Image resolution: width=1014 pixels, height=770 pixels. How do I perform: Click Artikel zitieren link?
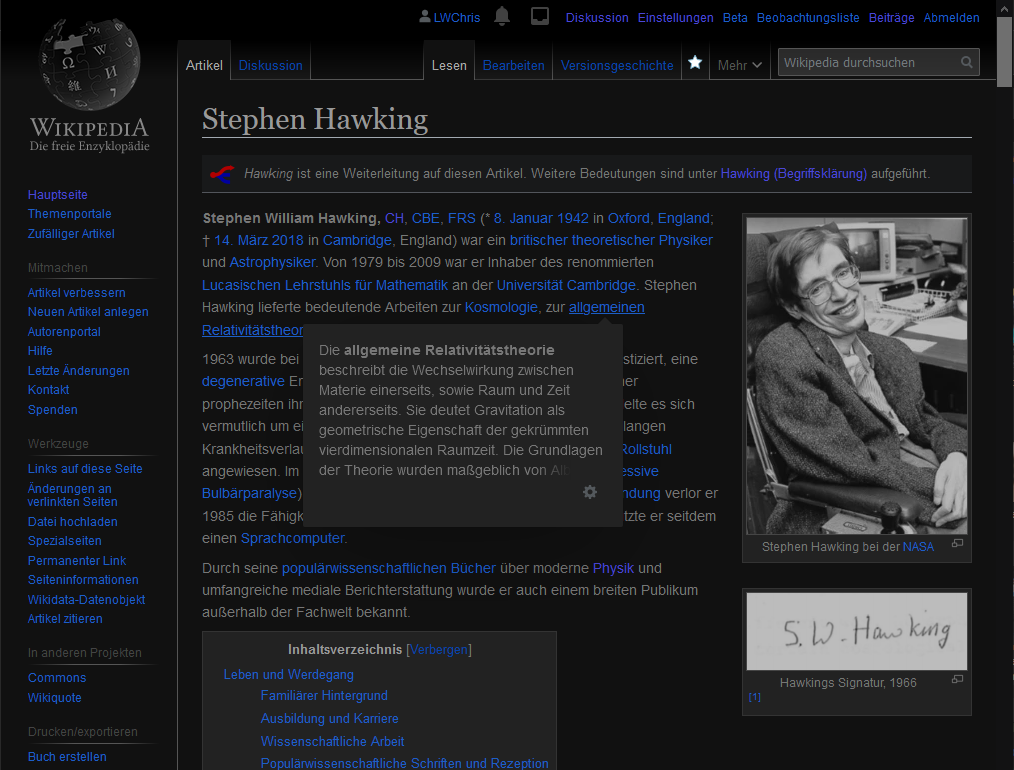click(65, 619)
